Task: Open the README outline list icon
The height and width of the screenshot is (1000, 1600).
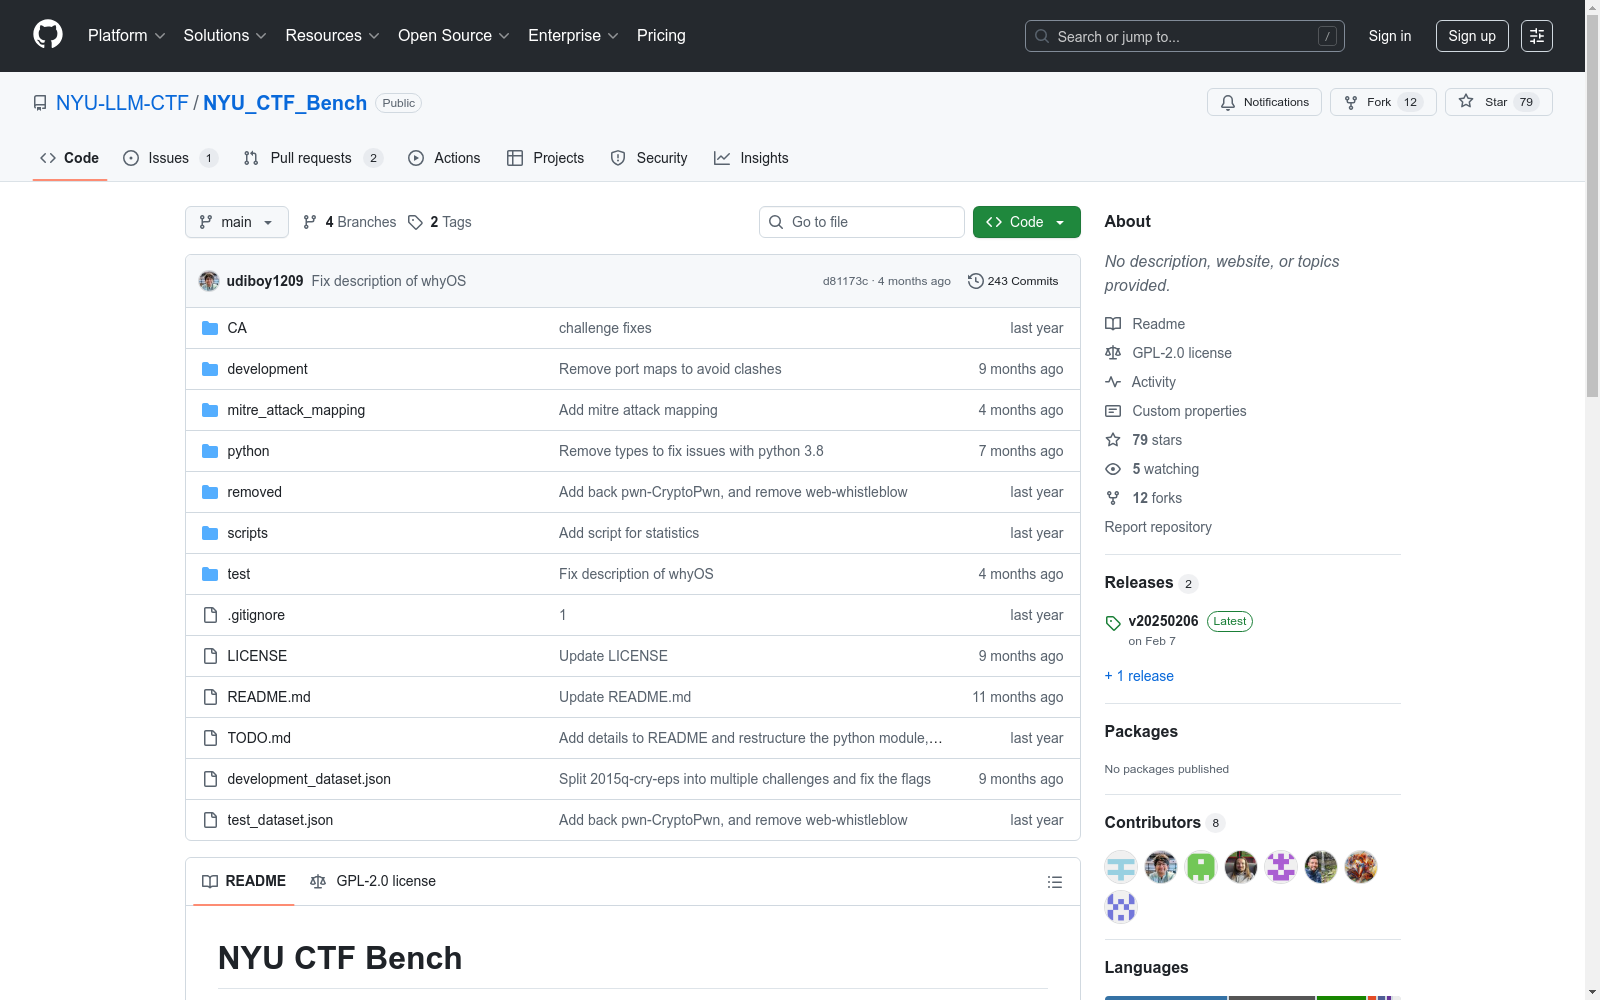Action: pos(1054,882)
